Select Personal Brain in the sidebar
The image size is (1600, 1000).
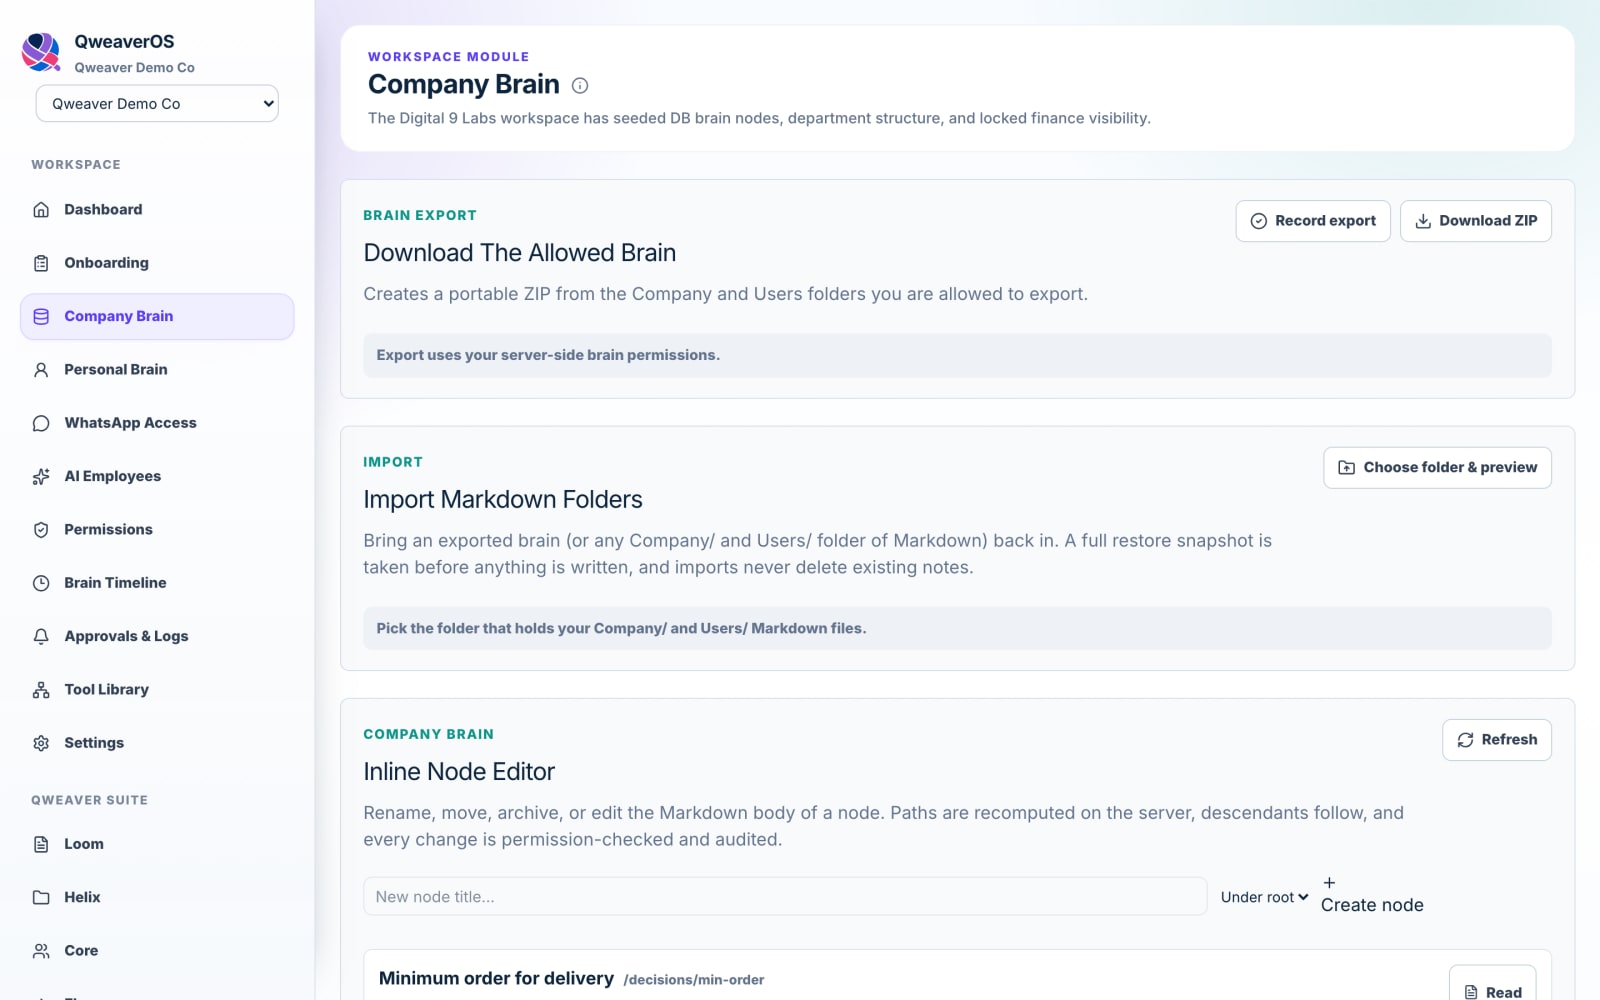point(157,370)
